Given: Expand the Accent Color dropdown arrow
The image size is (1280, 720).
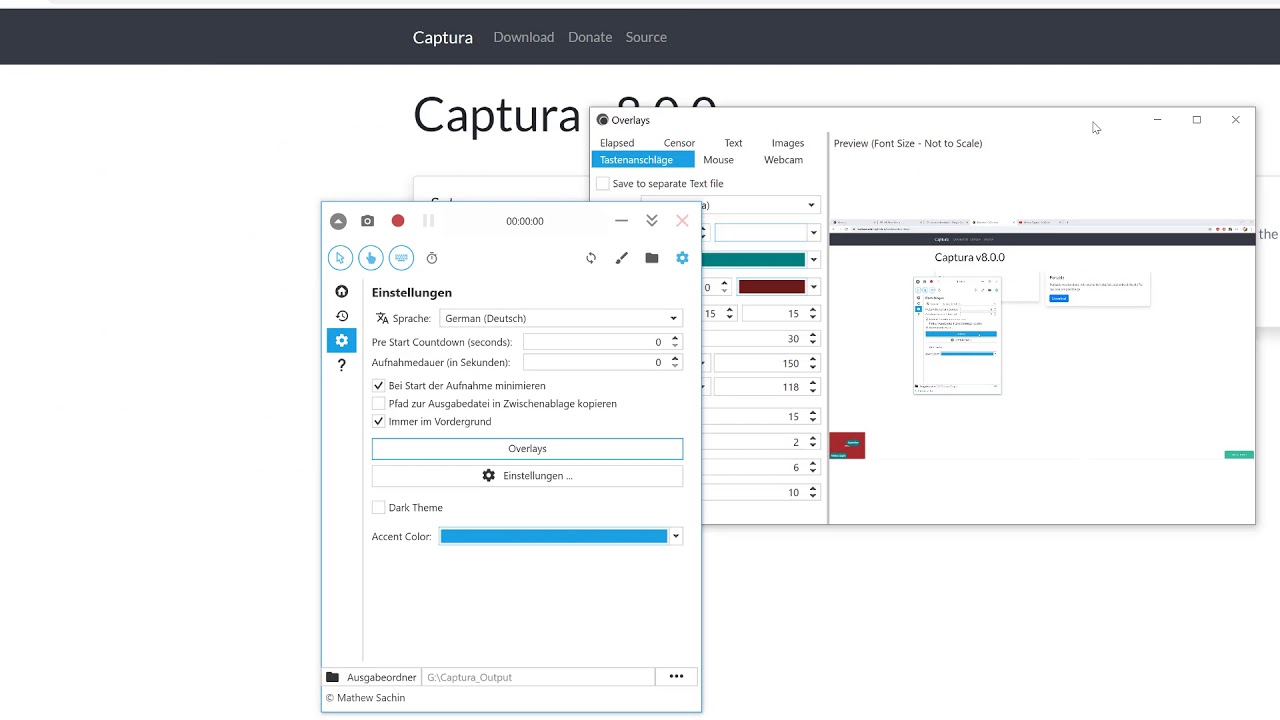Looking at the screenshot, I should tap(676, 537).
